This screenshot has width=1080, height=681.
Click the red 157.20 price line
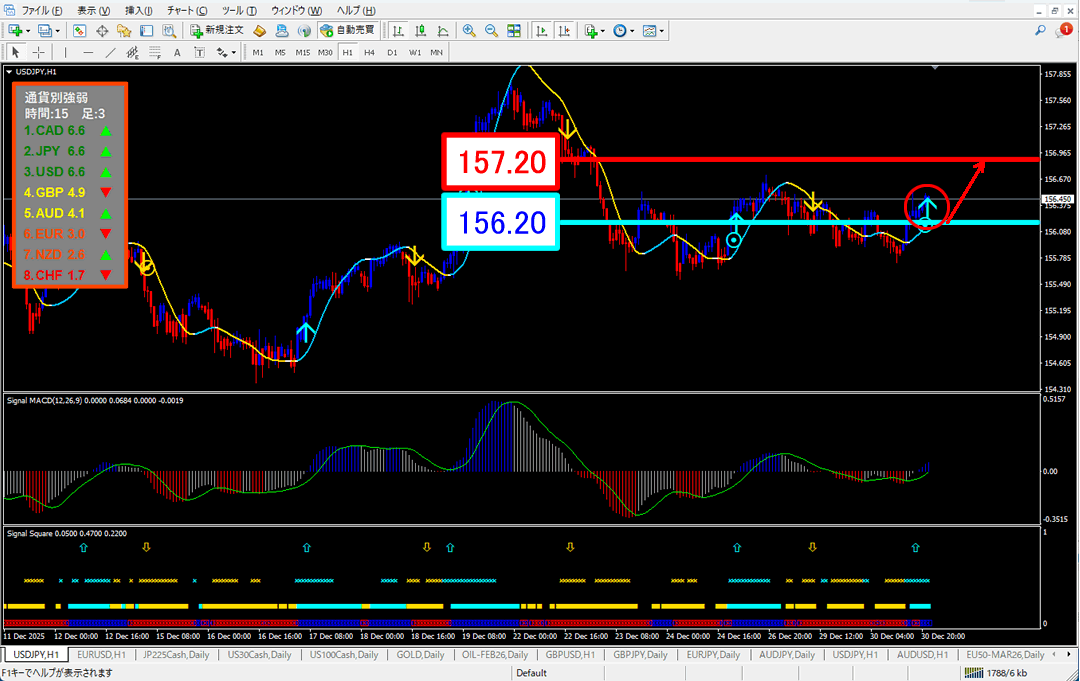(x=800, y=159)
